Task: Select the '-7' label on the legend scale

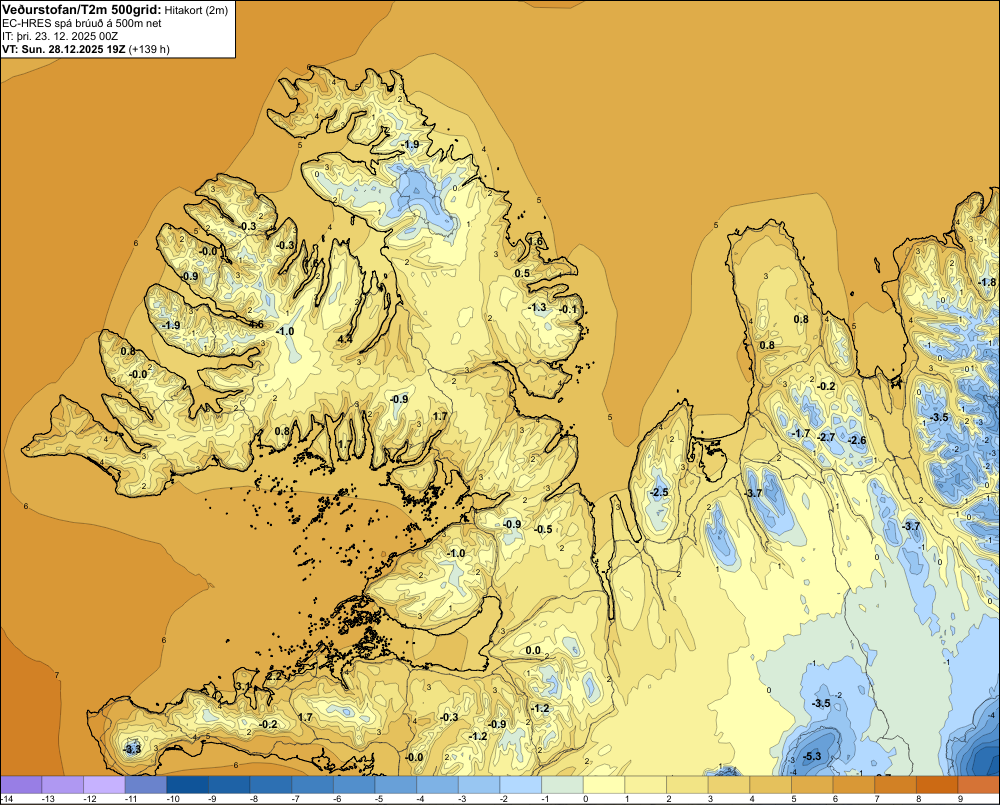Action: click(297, 799)
